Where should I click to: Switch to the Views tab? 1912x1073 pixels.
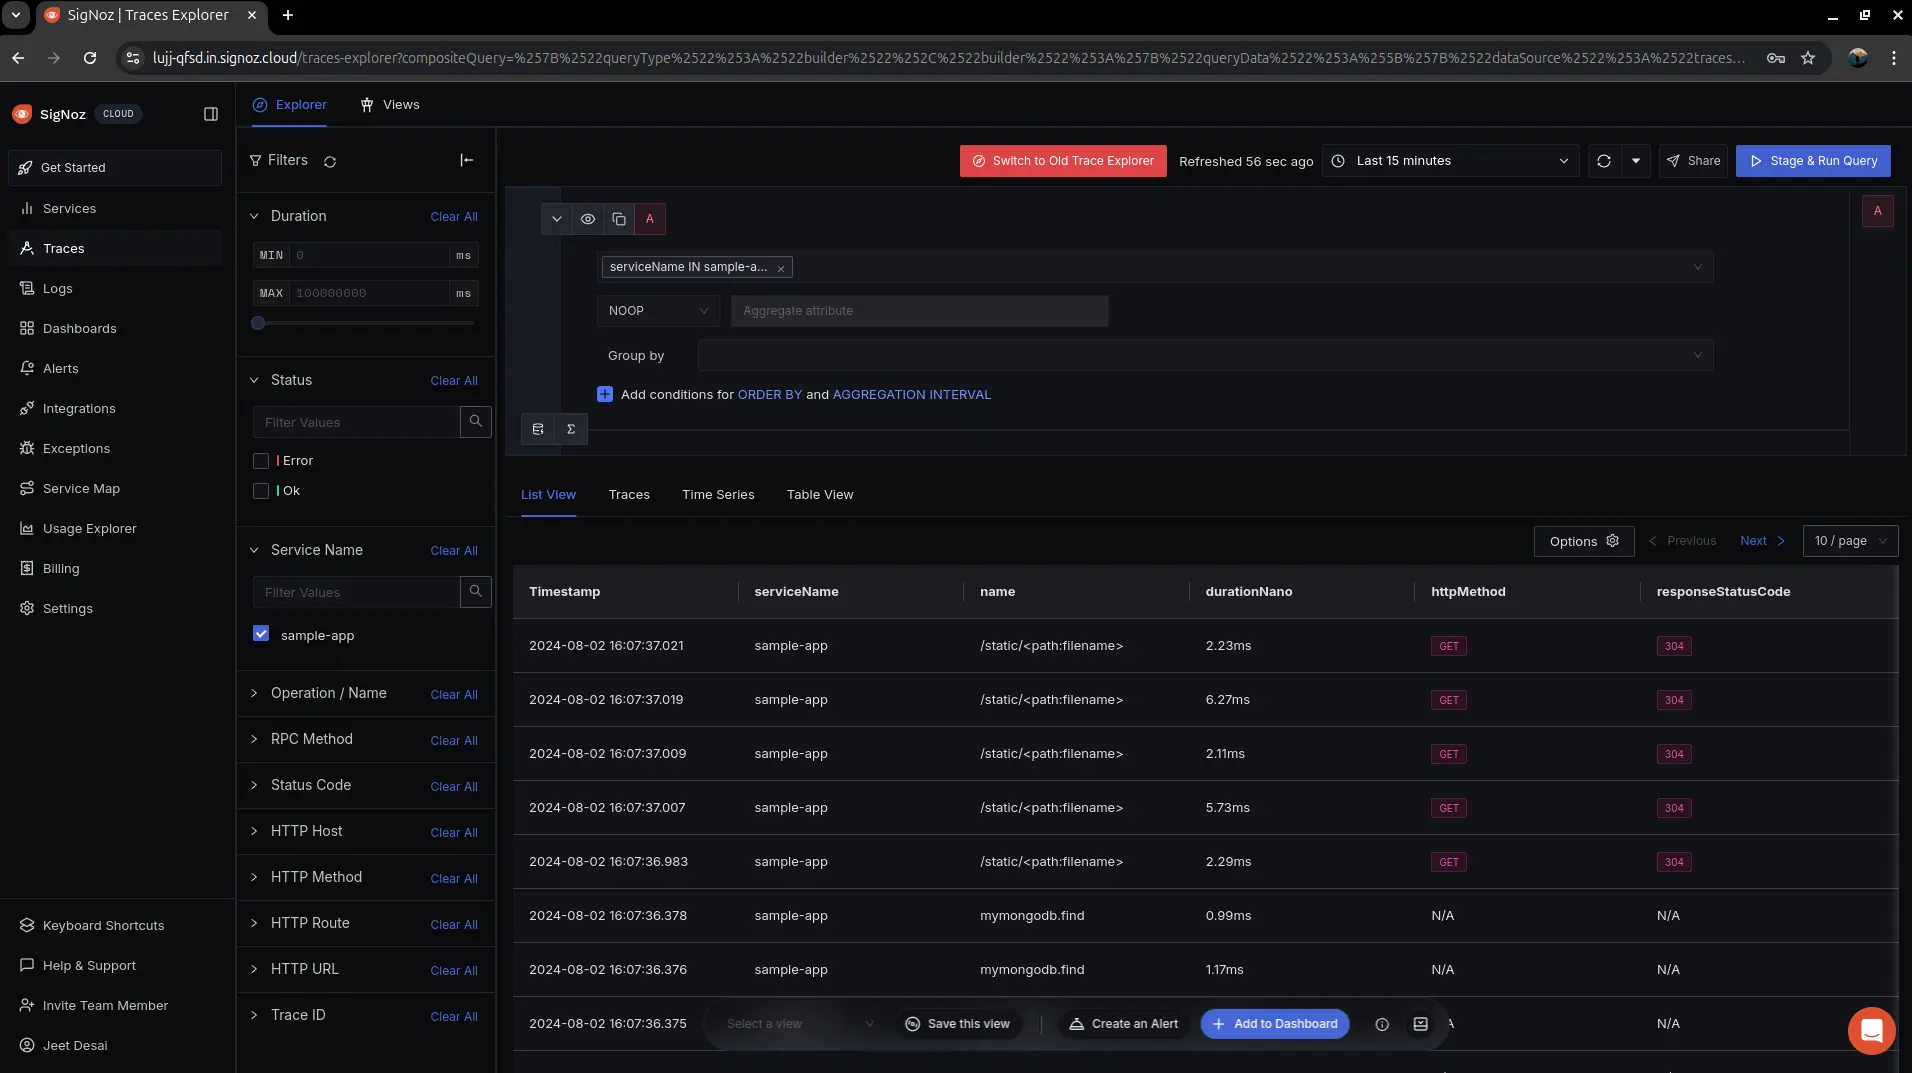pyautogui.click(x=389, y=104)
